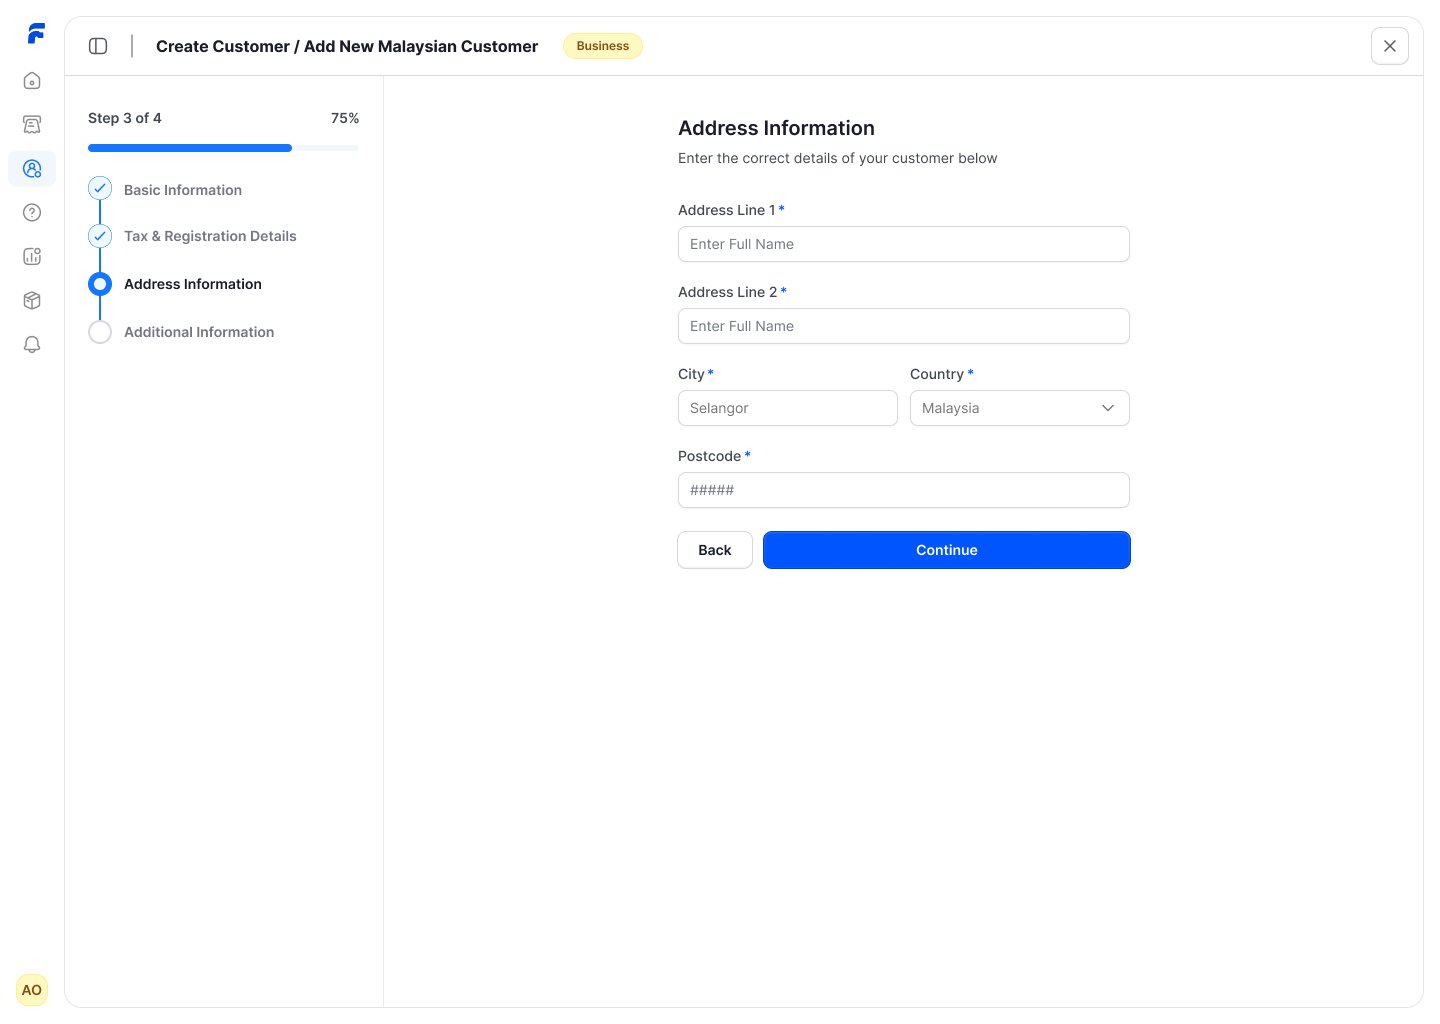The width and height of the screenshot is (1440, 1024).
Task: Click "Create Customer / Add New Malaysian Customer" title
Action: click(347, 46)
